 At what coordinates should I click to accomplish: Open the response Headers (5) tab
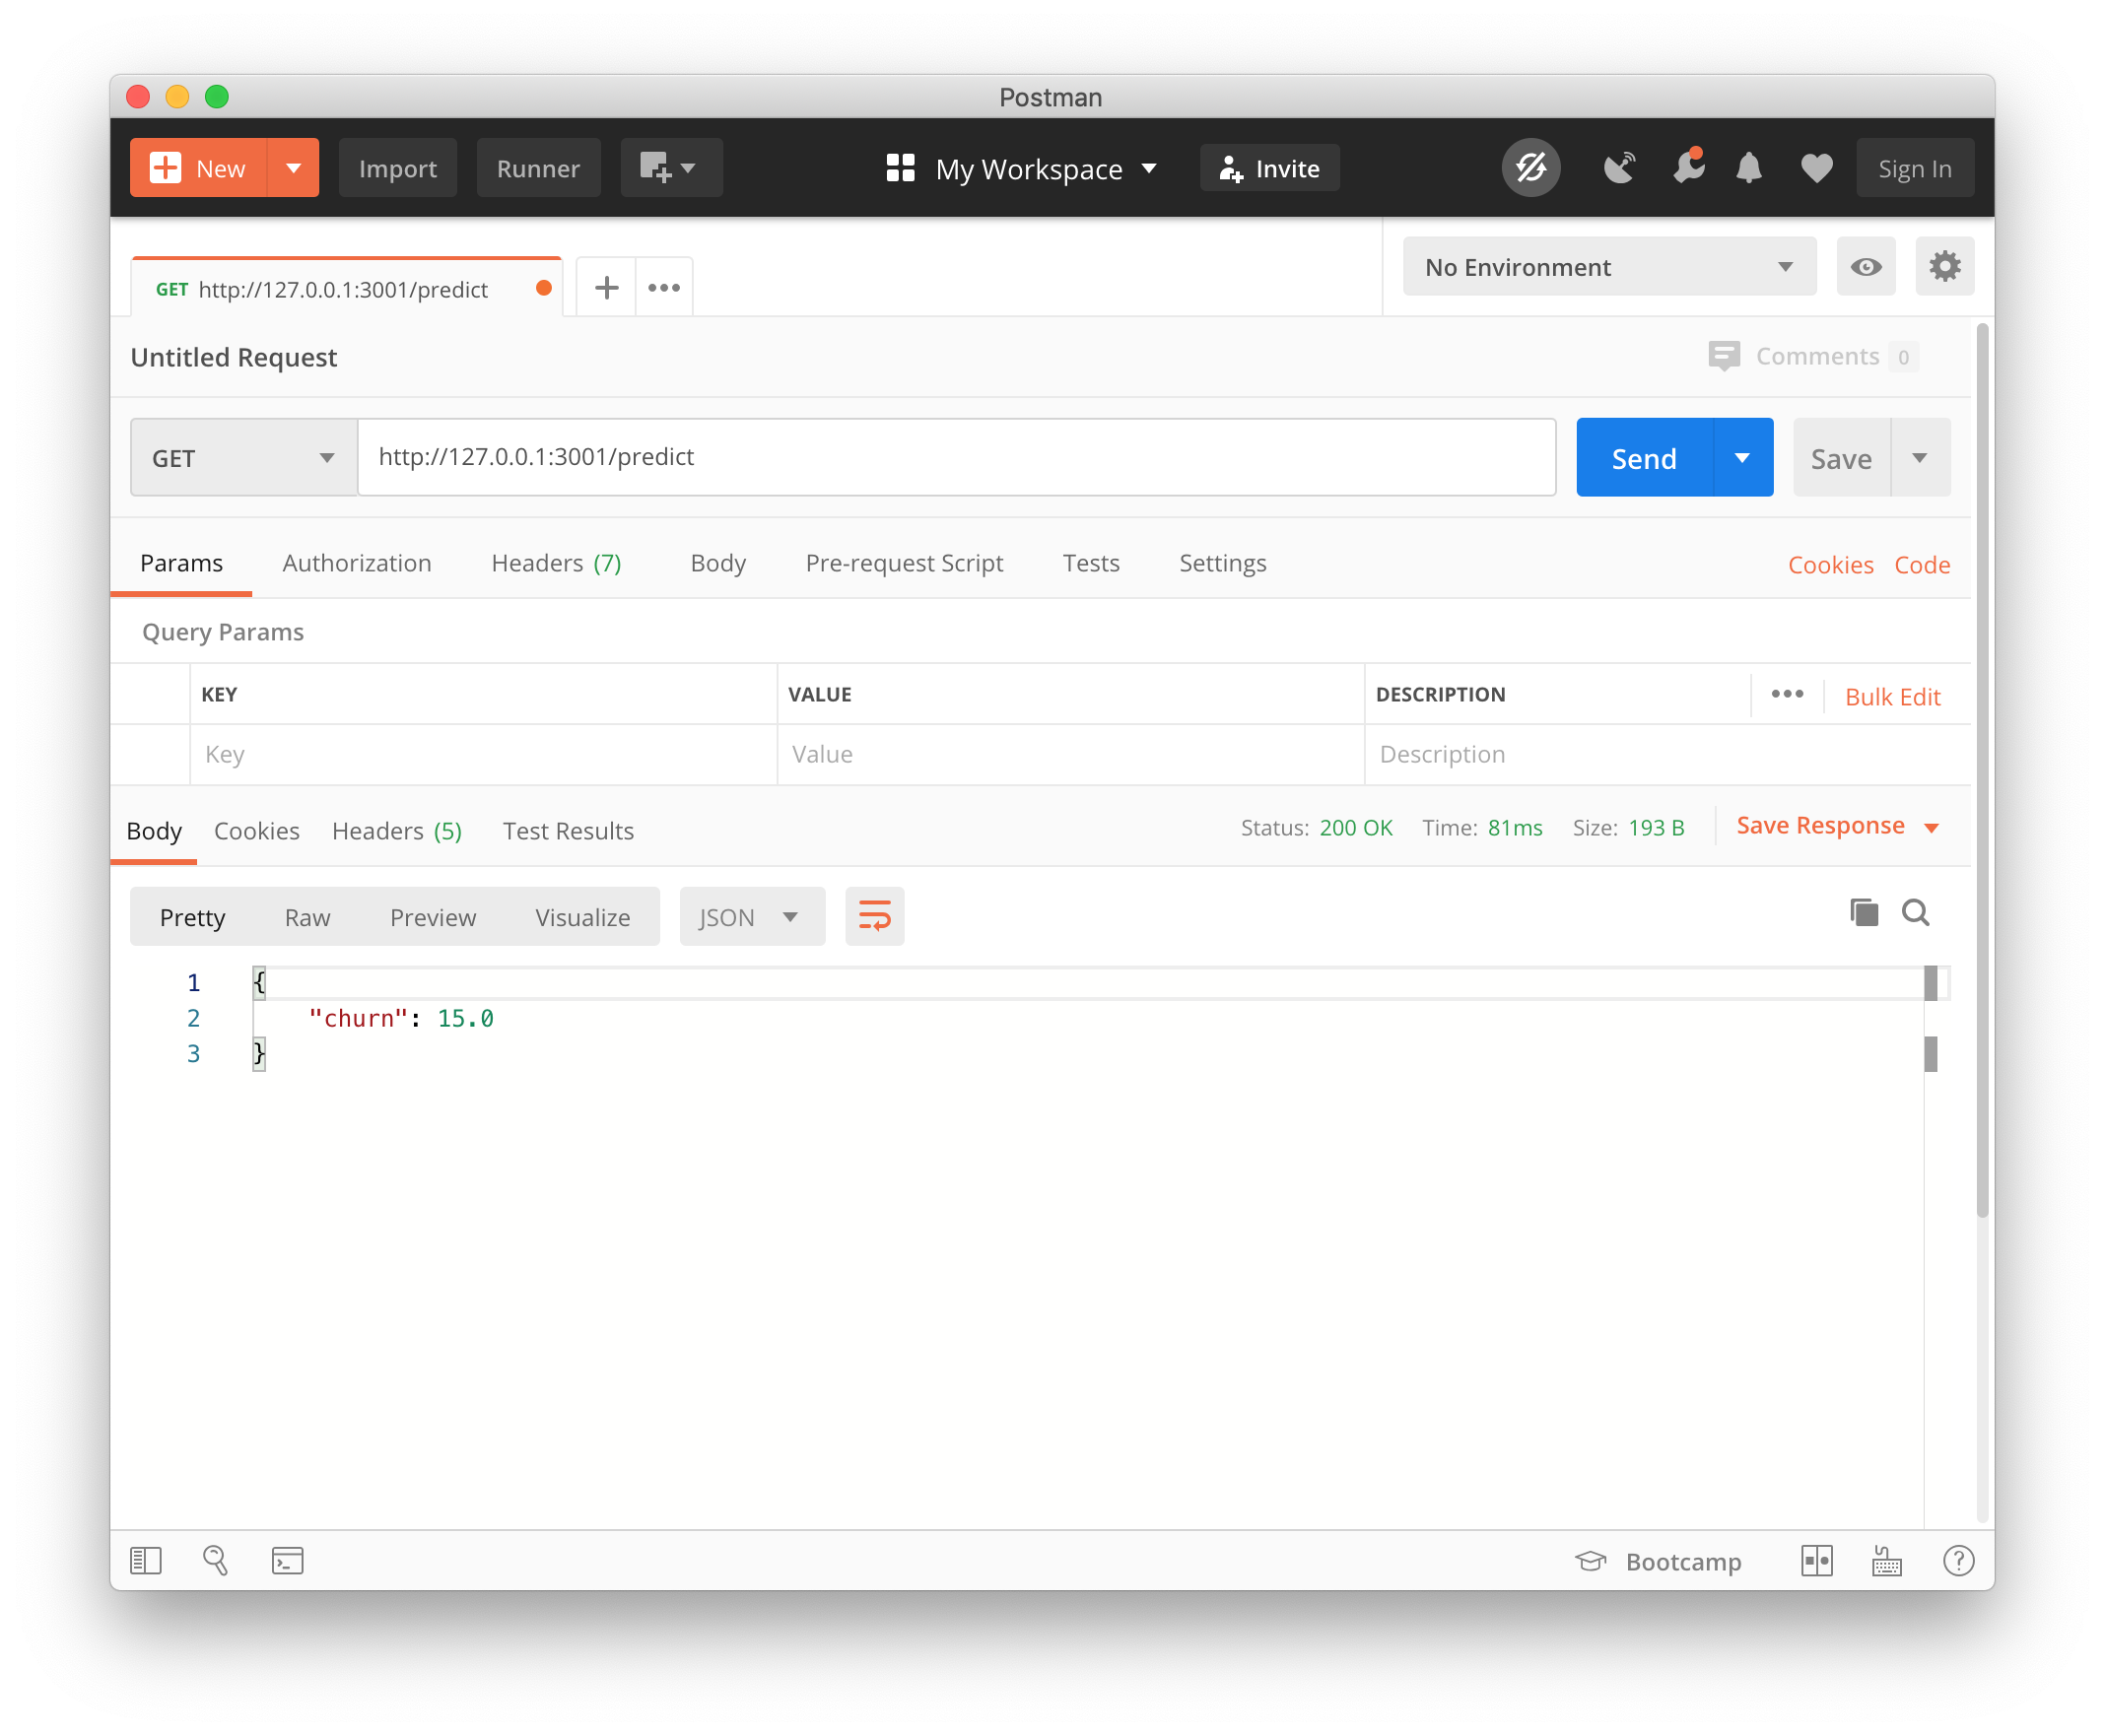click(396, 831)
